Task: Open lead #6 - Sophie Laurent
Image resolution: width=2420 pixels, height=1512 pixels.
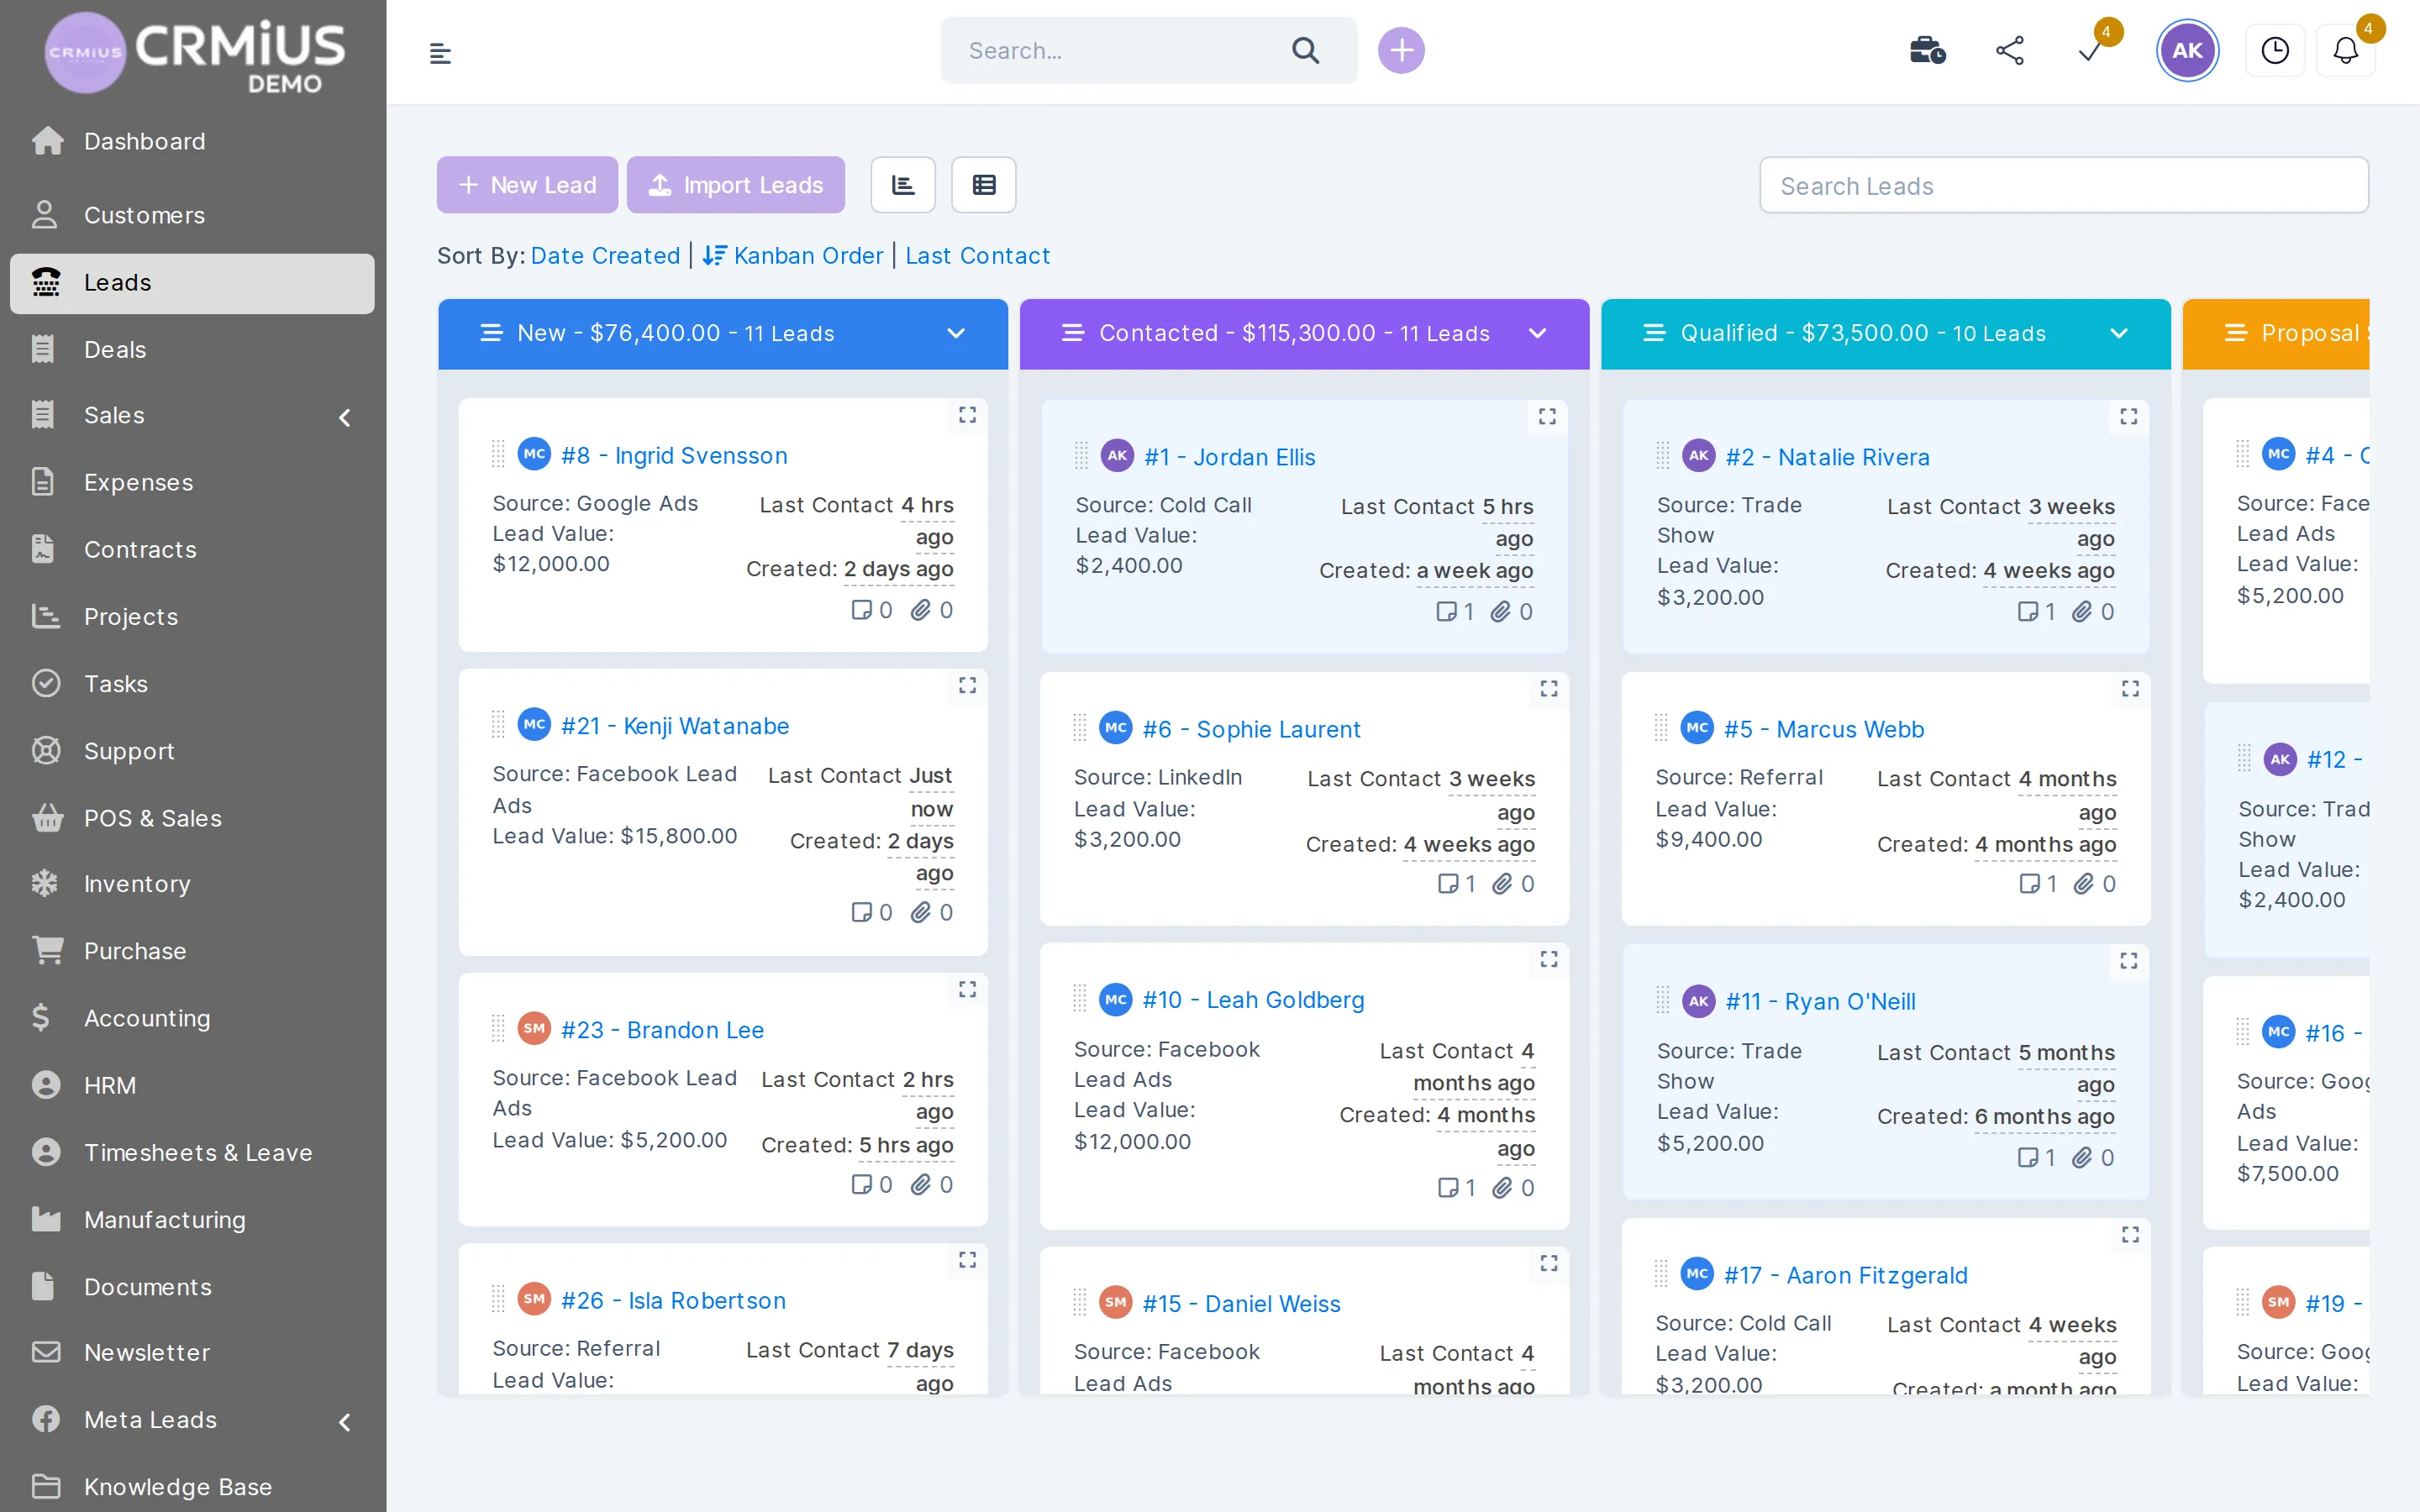Action: point(1251,729)
